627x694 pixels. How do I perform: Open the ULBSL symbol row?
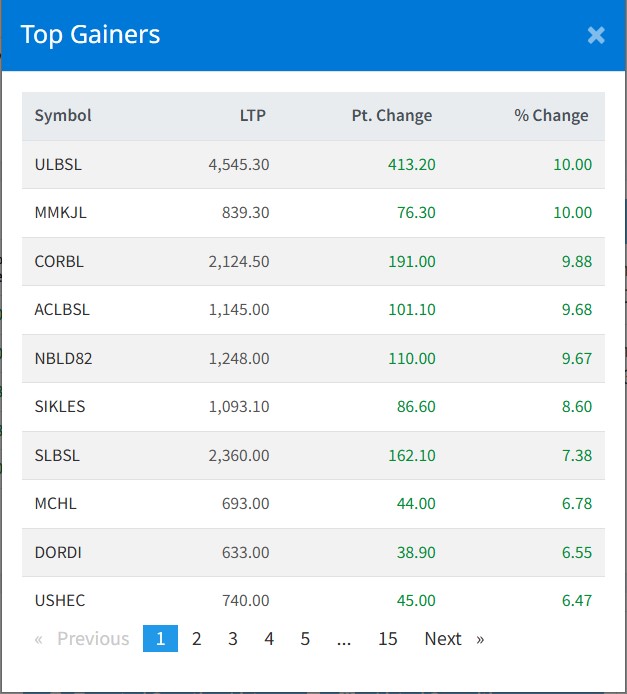(58, 165)
